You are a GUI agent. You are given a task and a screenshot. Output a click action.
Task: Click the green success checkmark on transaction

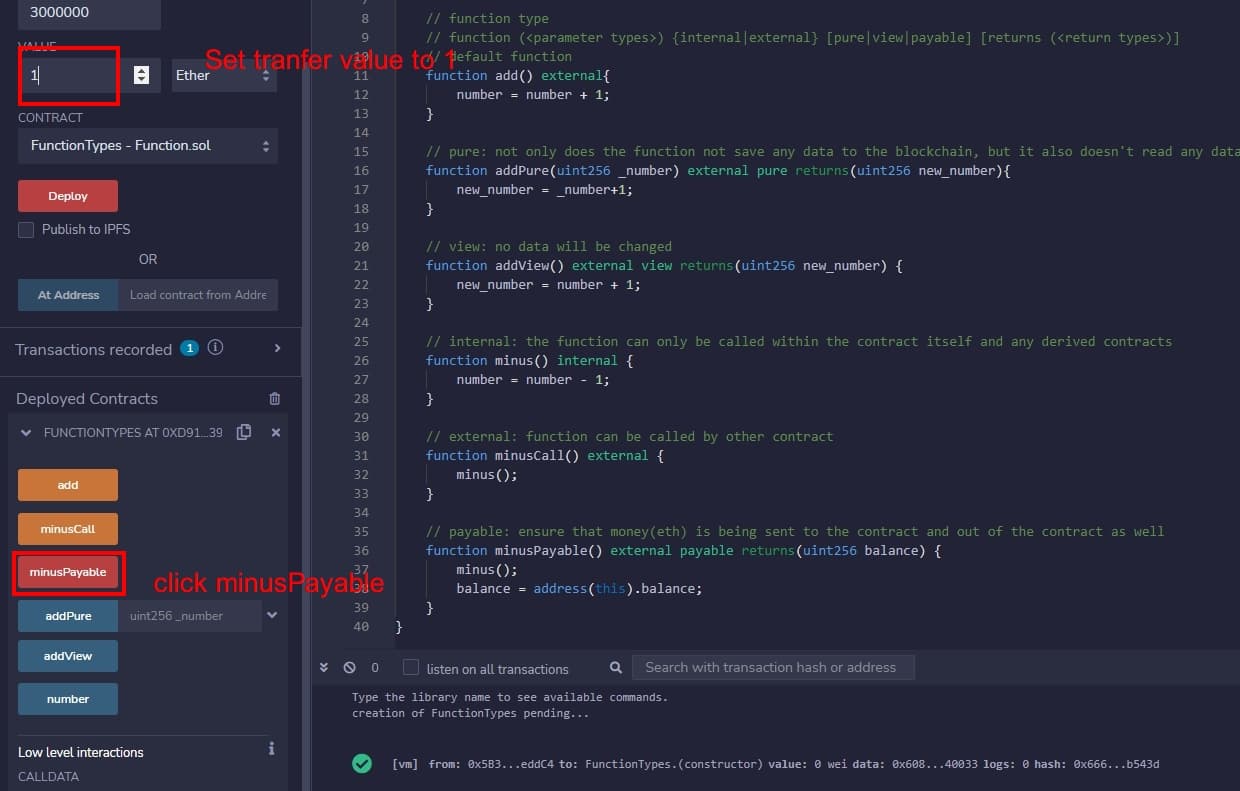tap(362, 763)
